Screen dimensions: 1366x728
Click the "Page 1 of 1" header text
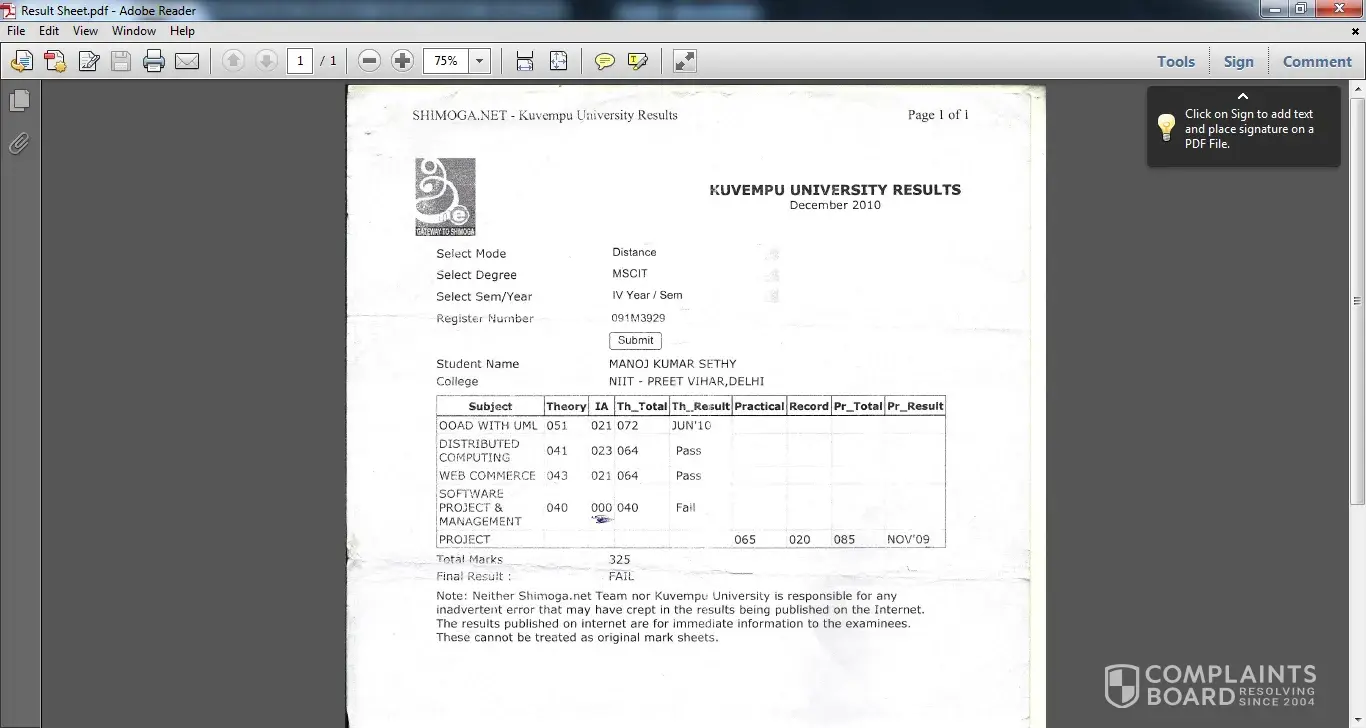[x=938, y=115]
